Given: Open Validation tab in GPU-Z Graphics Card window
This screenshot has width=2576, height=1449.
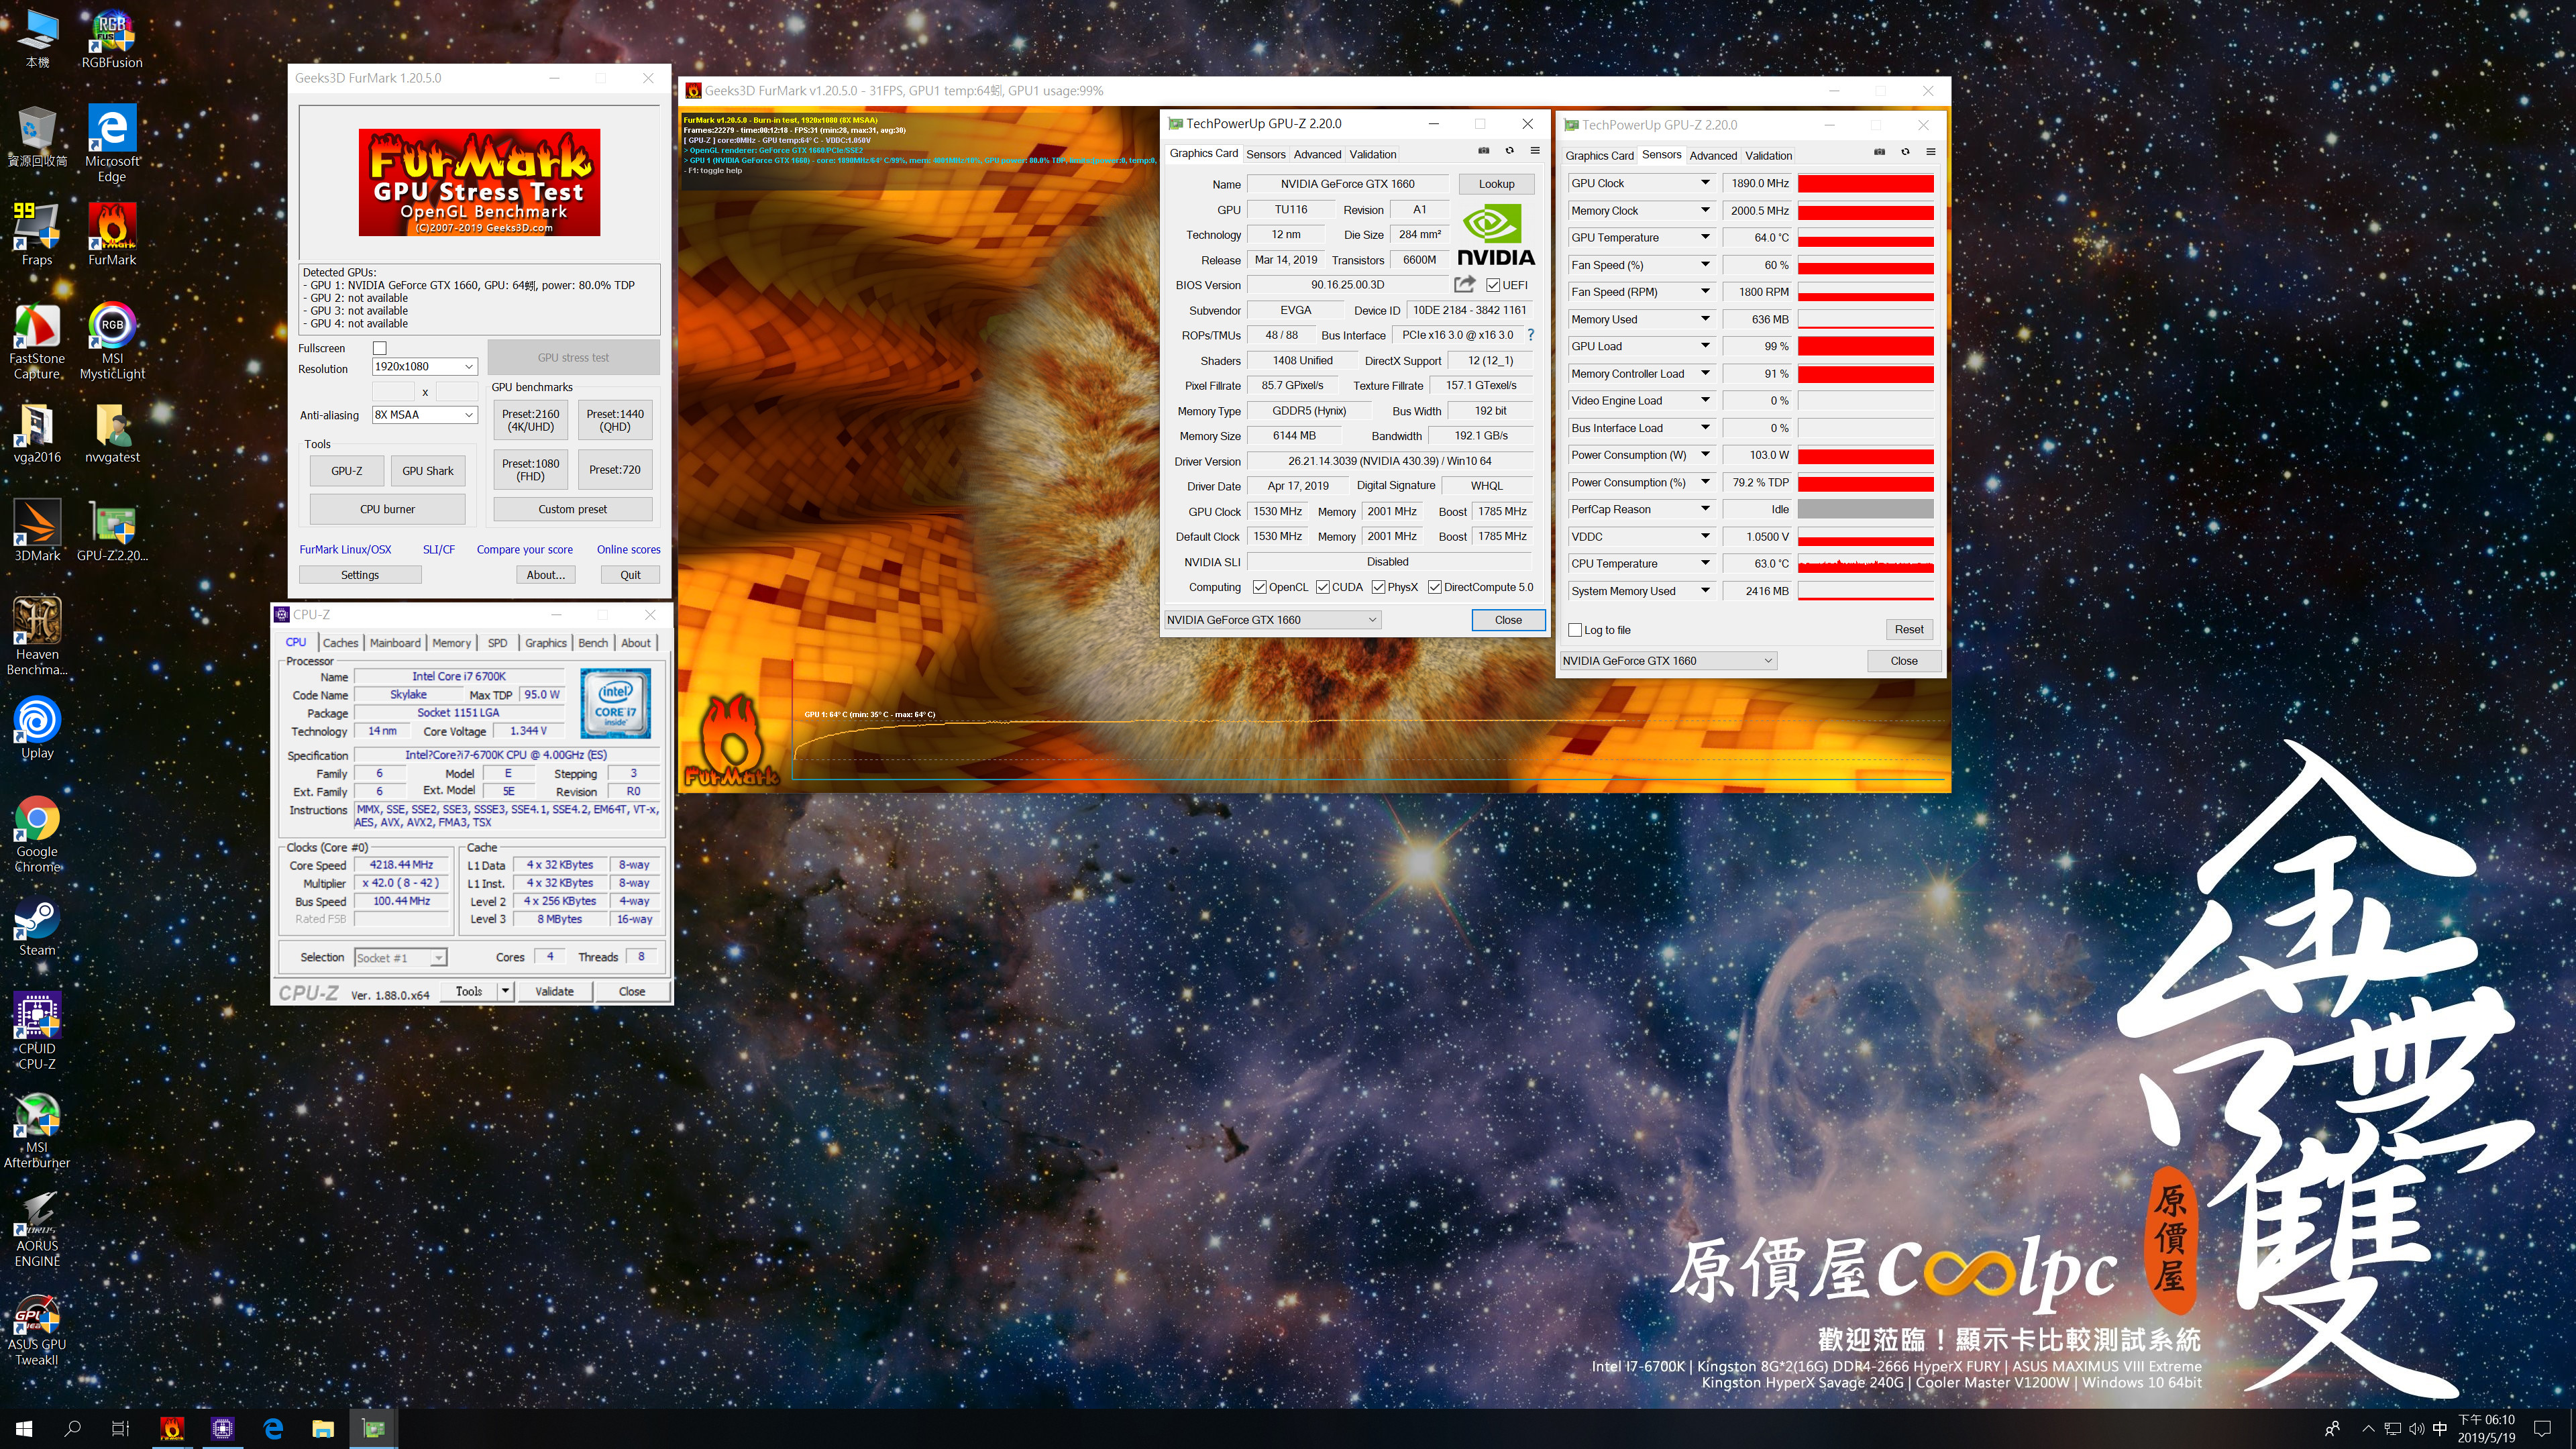Looking at the screenshot, I should click(1372, 154).
